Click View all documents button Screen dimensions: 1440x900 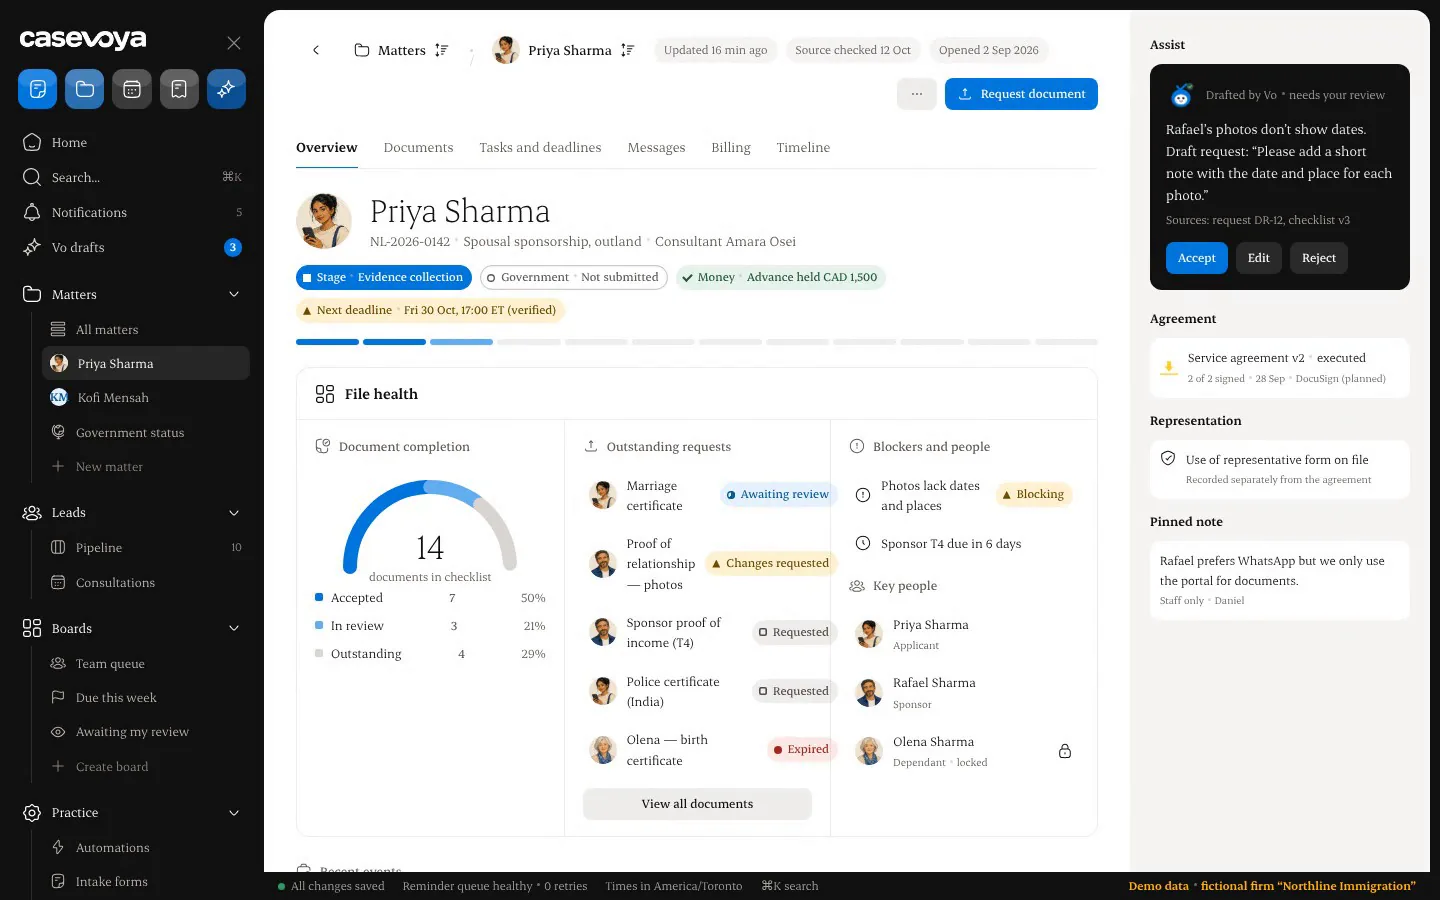[x=697, y=804]
